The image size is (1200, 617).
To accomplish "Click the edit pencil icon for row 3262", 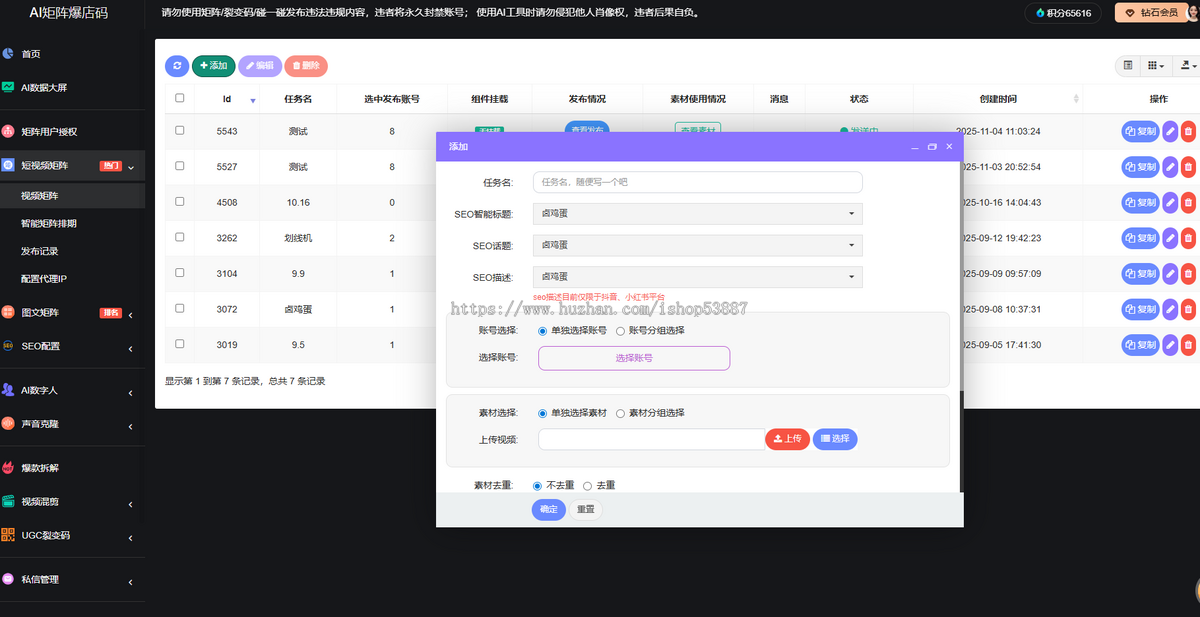I will 1170,238.
